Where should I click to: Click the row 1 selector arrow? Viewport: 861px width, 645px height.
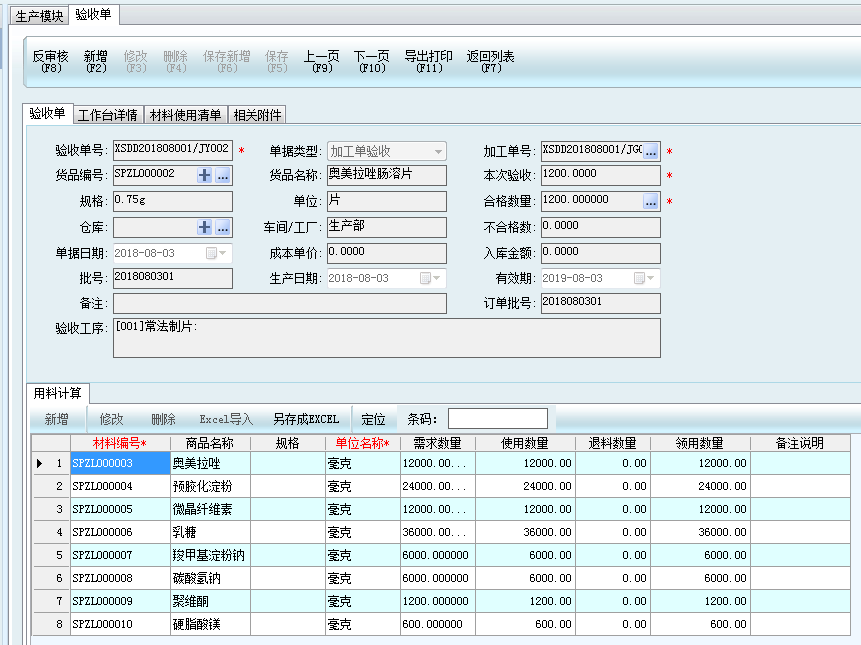tap(40, 463)
